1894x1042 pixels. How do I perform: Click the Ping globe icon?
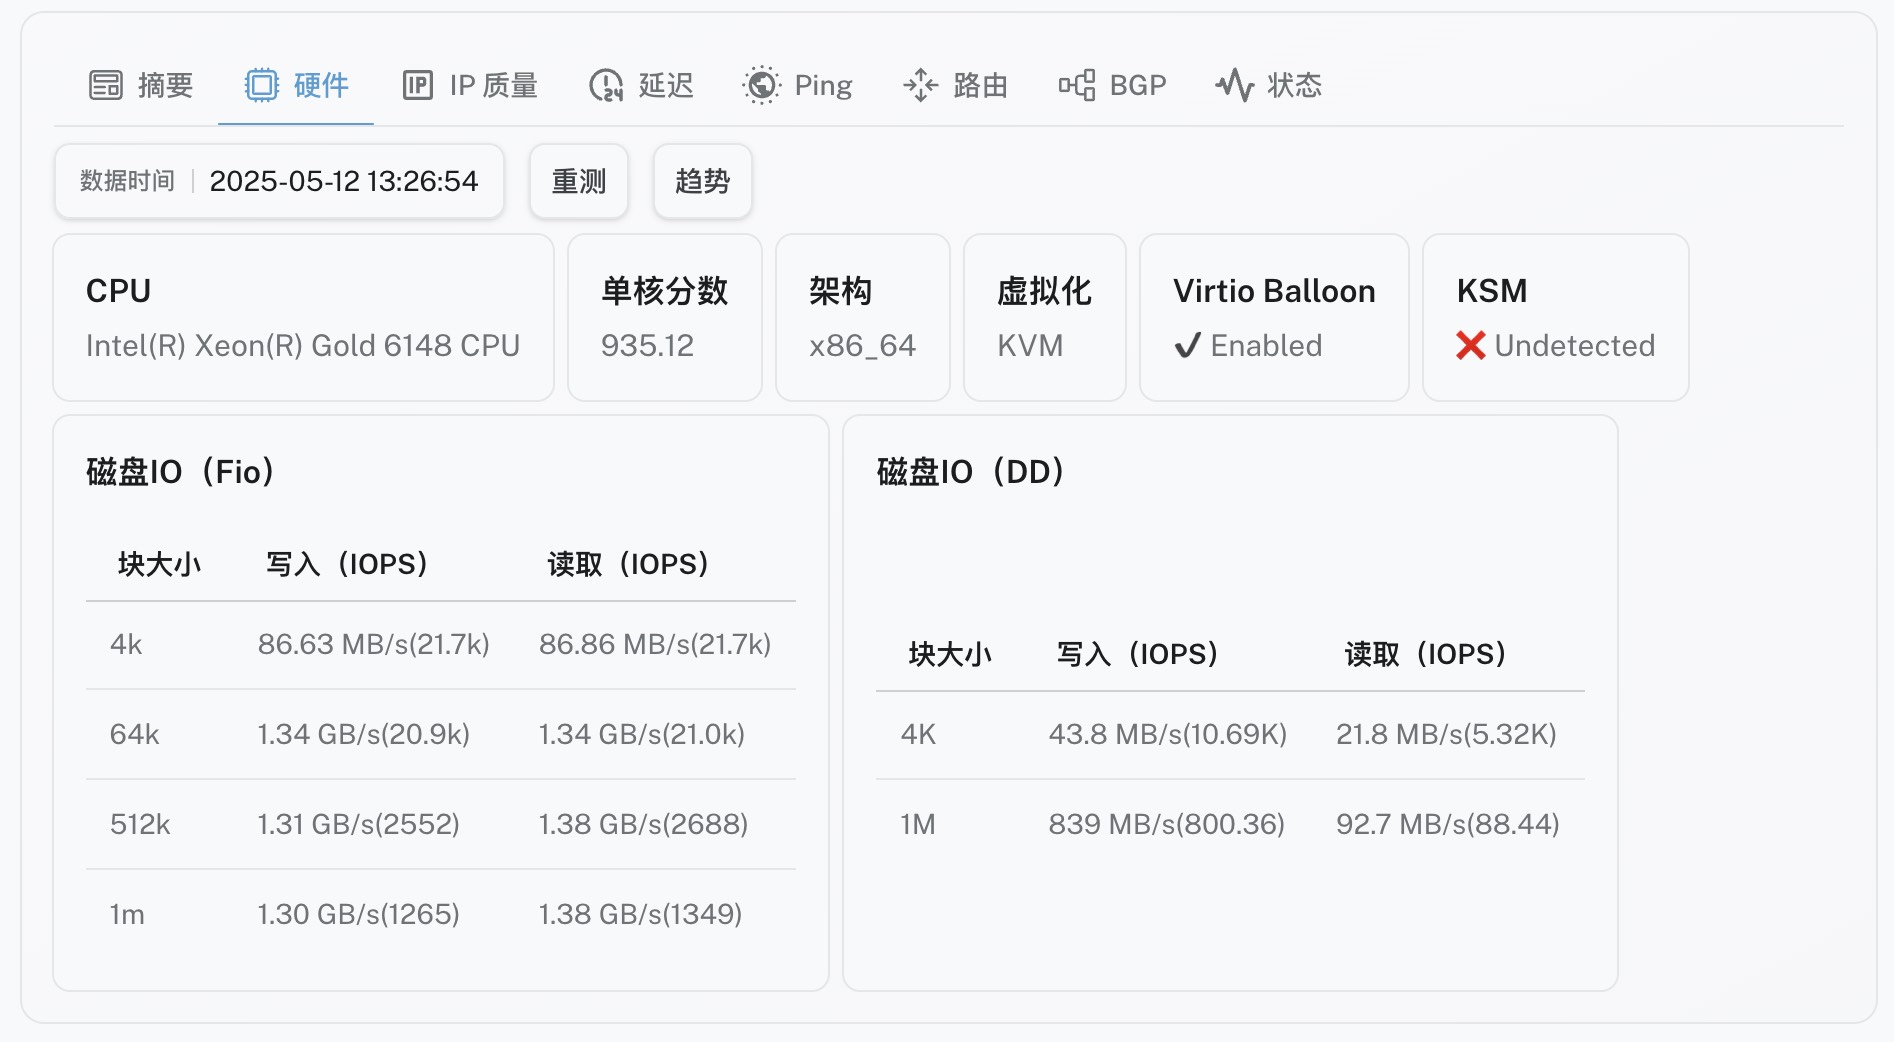762,86
